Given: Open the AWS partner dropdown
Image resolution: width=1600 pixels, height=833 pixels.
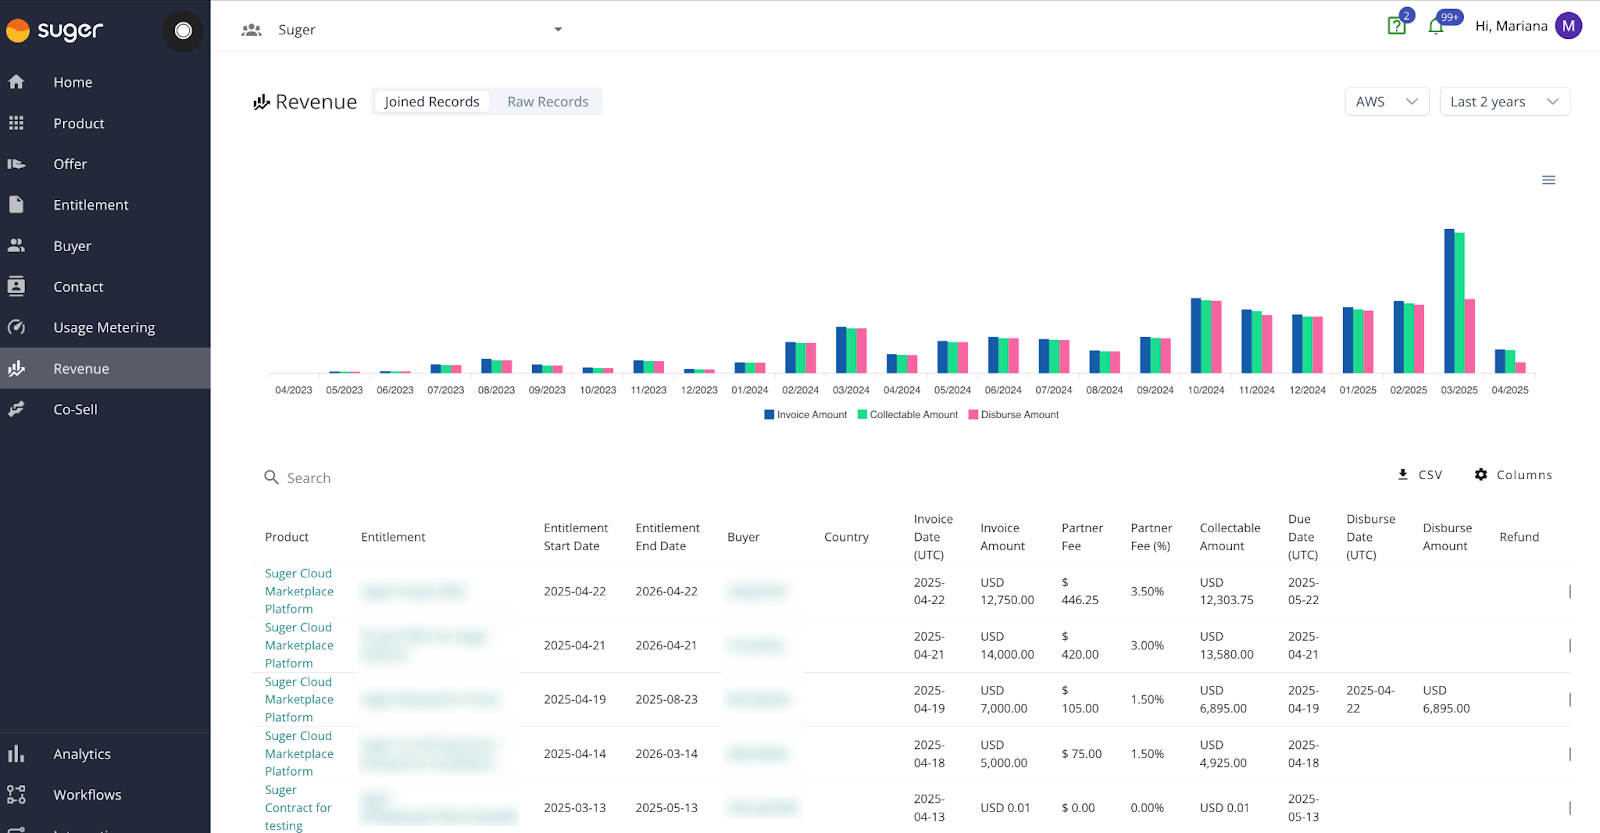Looking at the screenshot, I should click(x=1387, y=101).
